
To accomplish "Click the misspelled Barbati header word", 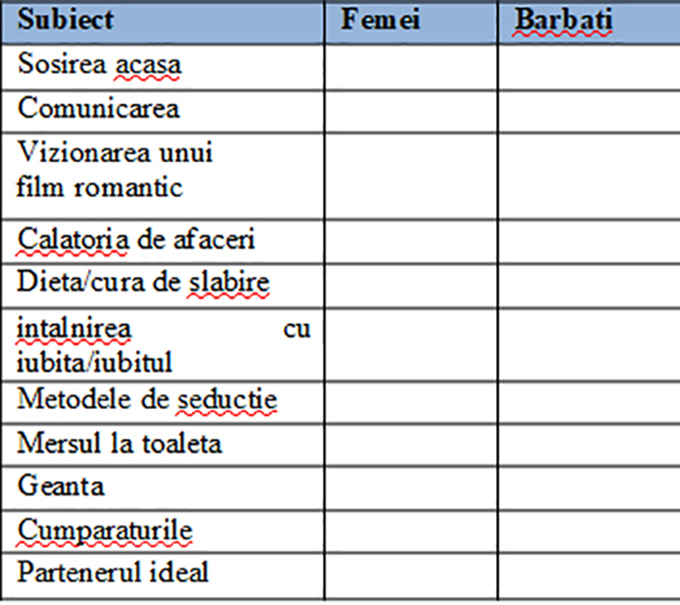I will [563, 20].
